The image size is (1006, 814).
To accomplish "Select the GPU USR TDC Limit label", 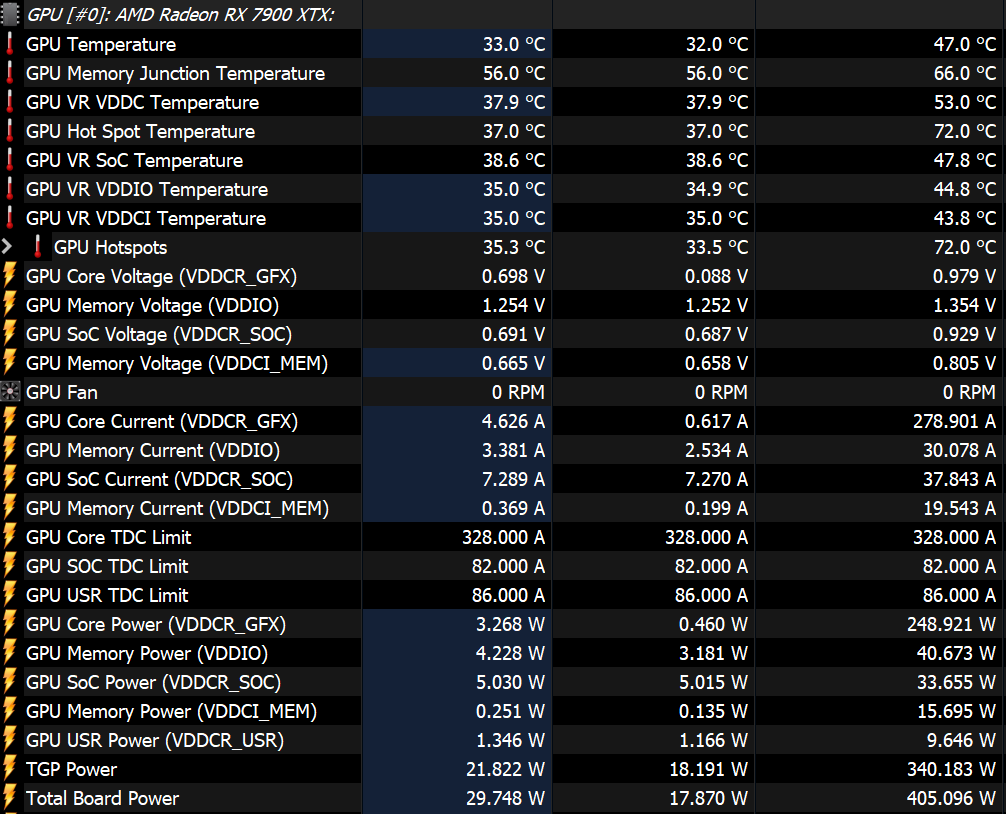I will [107, 595].
